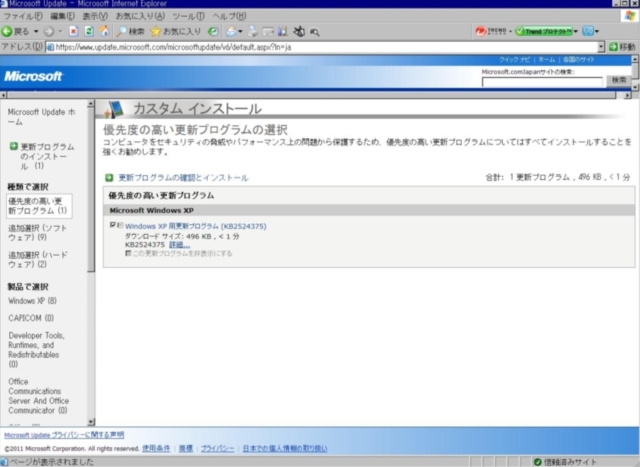
Task: Go to the Home page icon
Action: (104, 31)
